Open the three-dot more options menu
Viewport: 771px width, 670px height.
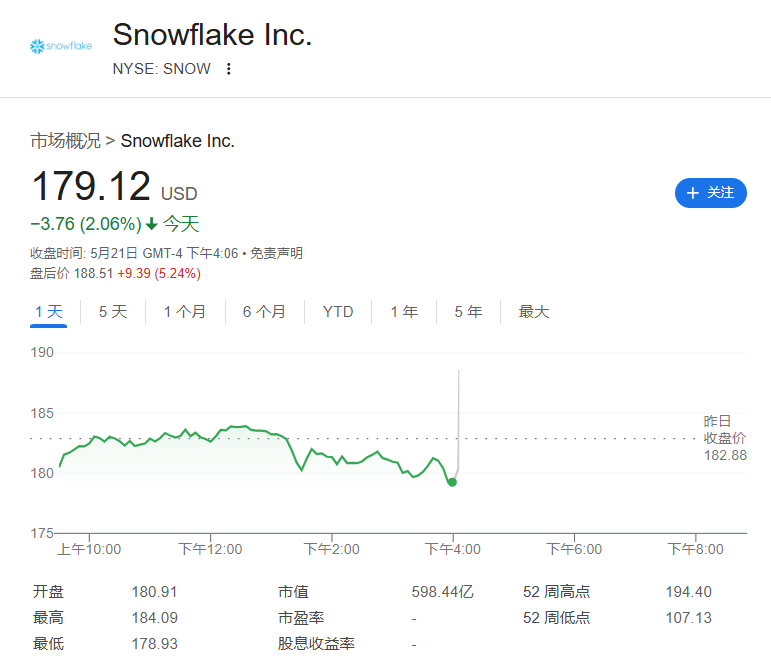229,69
